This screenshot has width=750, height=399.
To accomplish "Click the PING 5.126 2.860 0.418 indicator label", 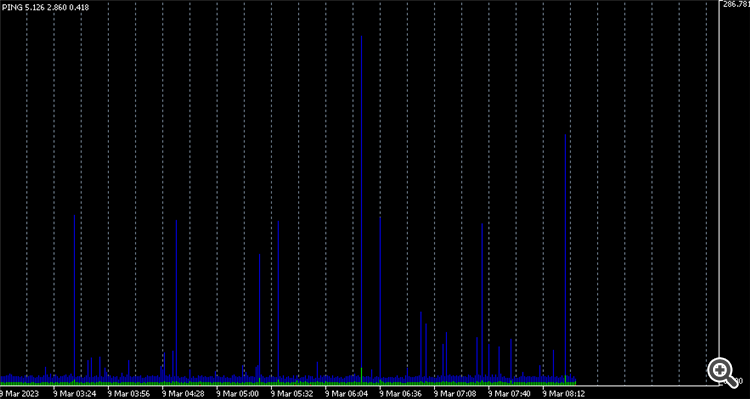I will [x=45, y=7].
